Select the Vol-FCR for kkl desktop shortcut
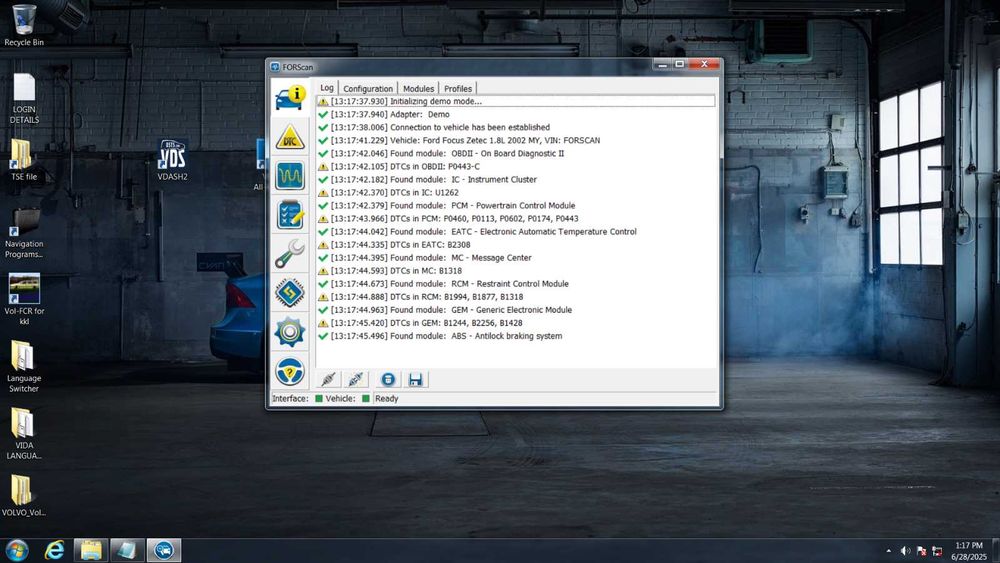The width and height of the screenshot is (1000, 563). 24,300
